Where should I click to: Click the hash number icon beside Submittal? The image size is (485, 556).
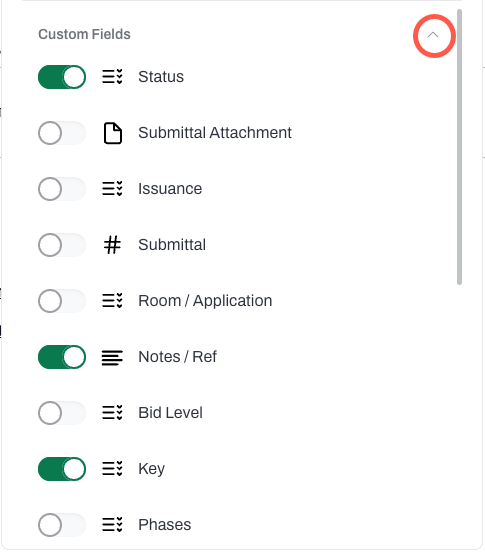(112, 245)
